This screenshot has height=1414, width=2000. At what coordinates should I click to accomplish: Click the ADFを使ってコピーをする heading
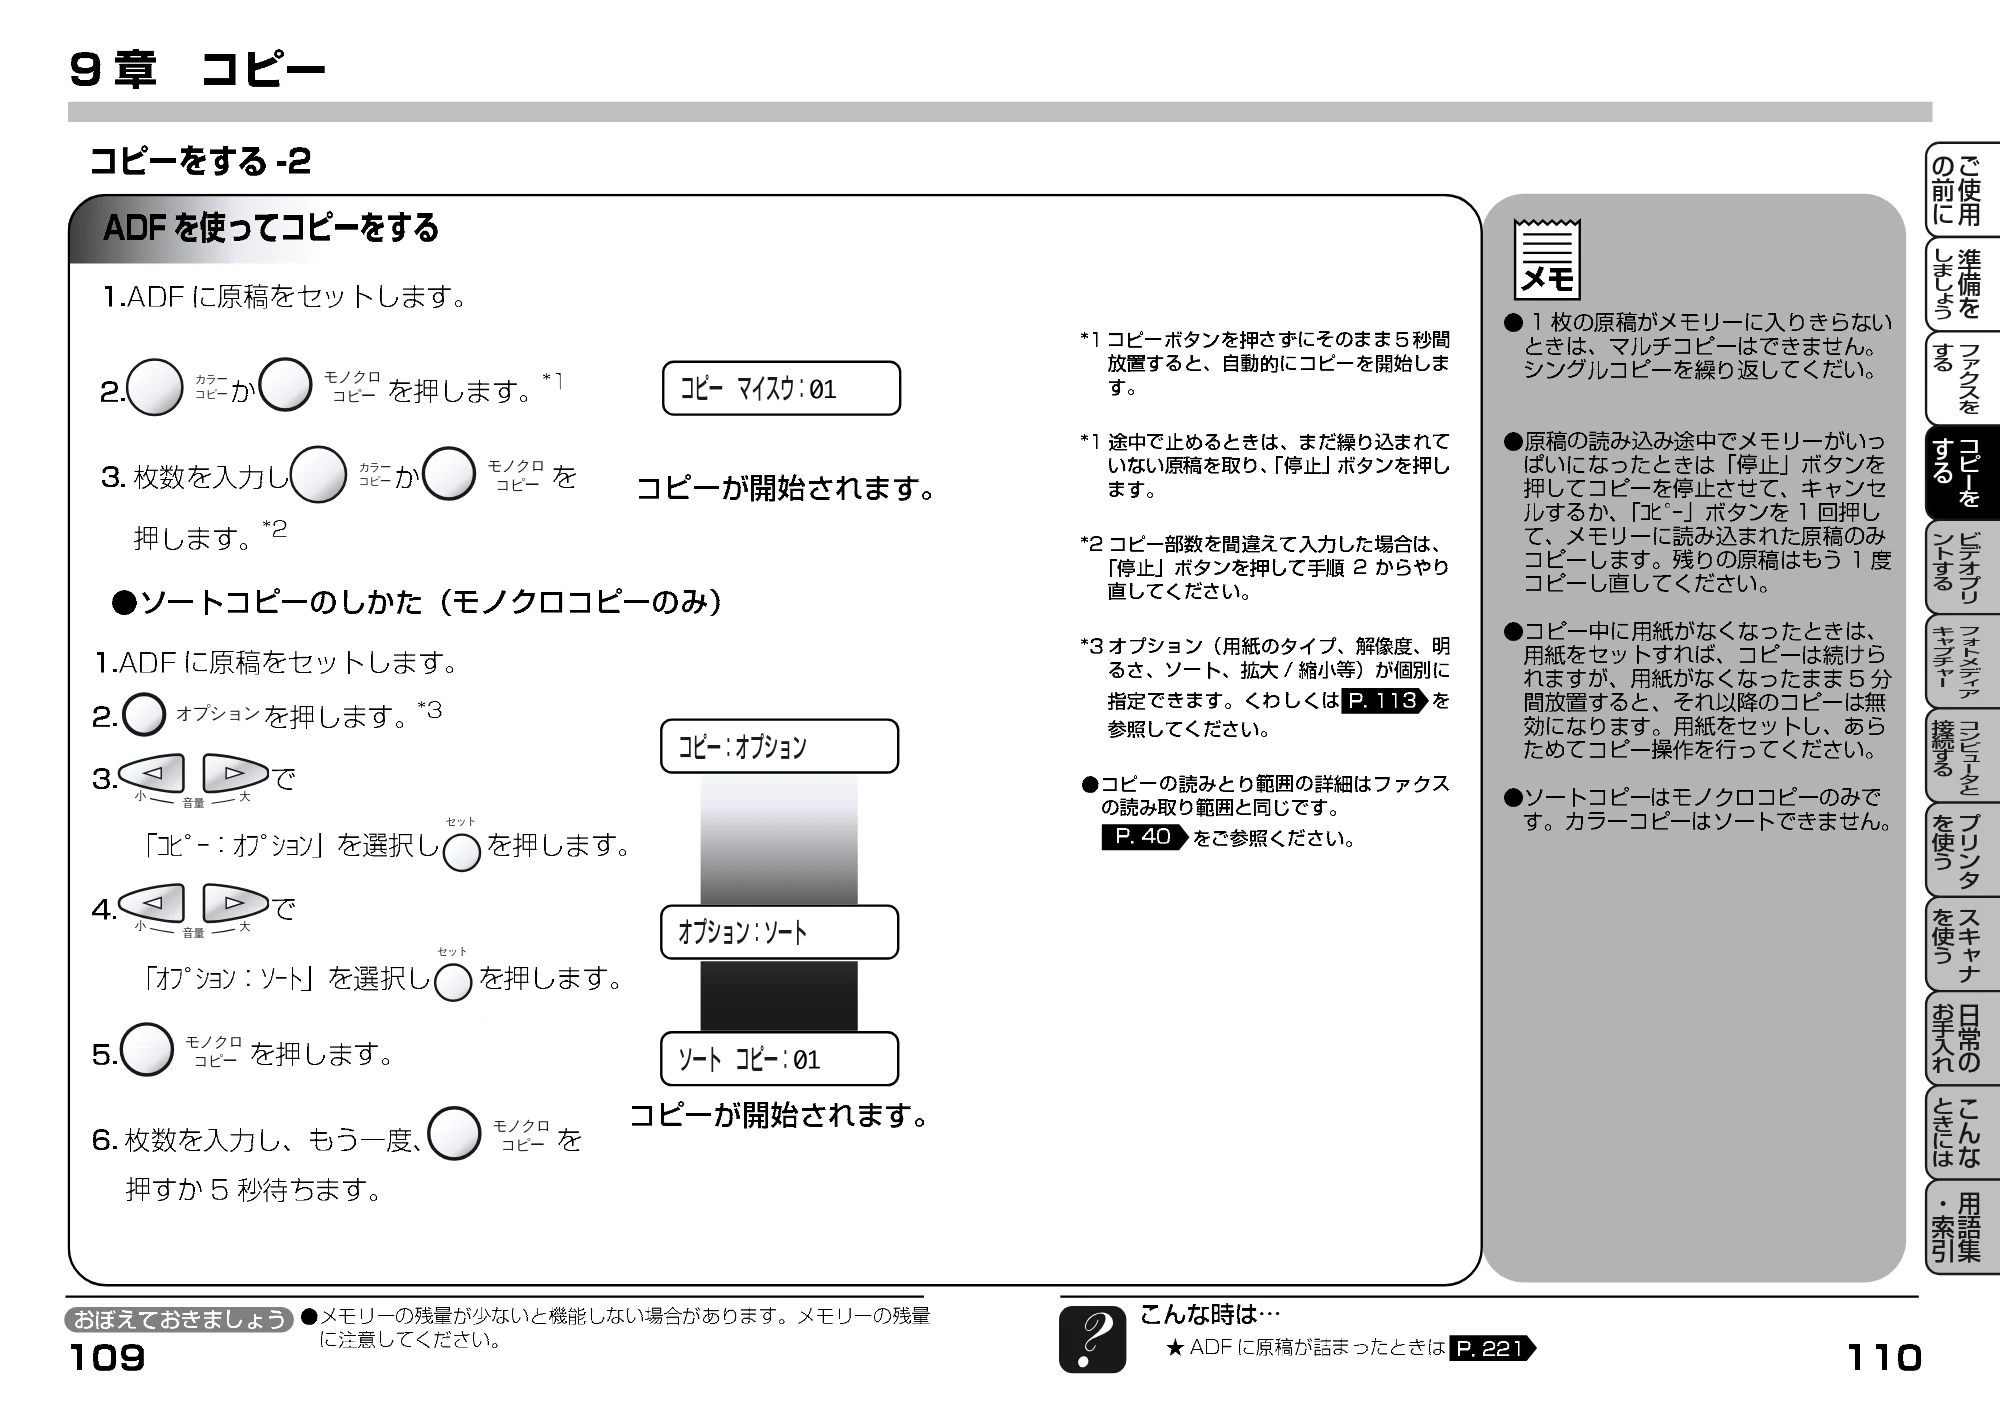coord(271,228)
